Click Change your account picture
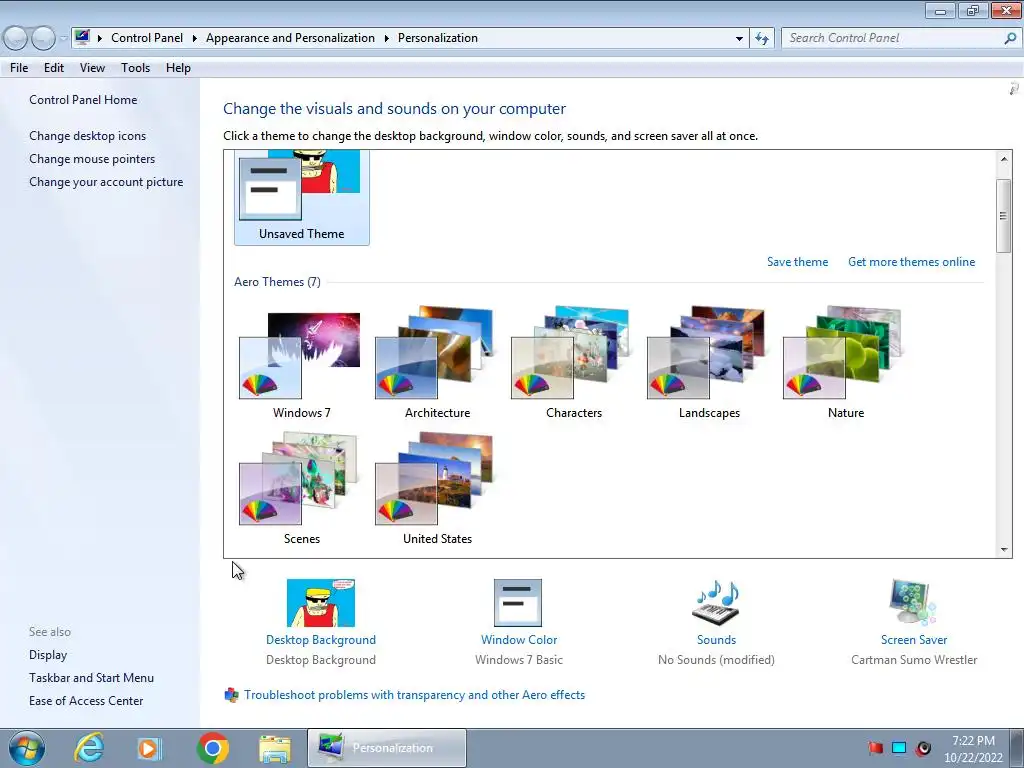Image resolution: width=1024 pixels, height=768 pixels. 106,182
